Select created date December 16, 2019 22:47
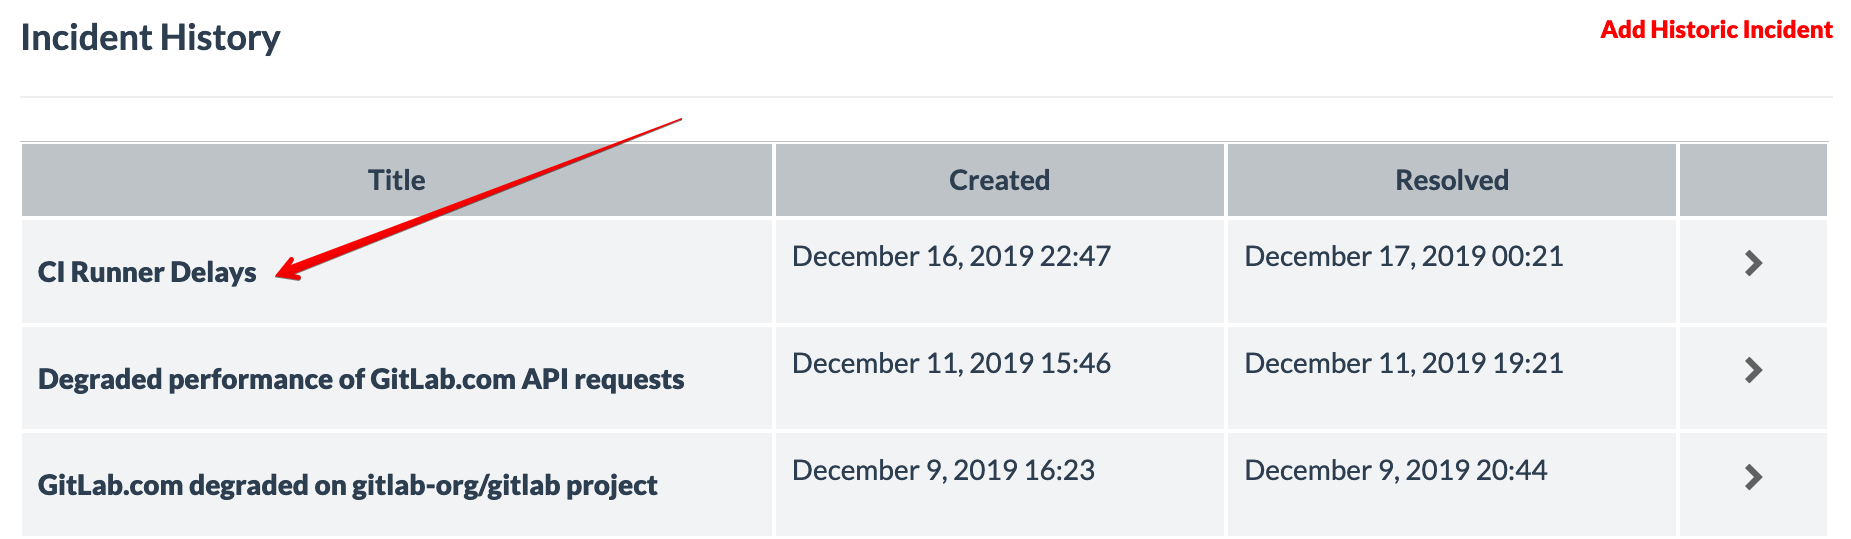This screenshot has width=1851, height=539. 951,257
